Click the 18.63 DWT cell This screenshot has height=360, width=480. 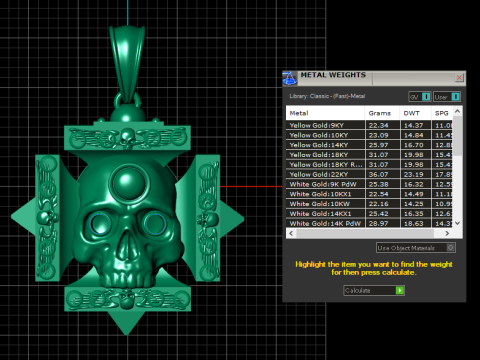point(416,223)
